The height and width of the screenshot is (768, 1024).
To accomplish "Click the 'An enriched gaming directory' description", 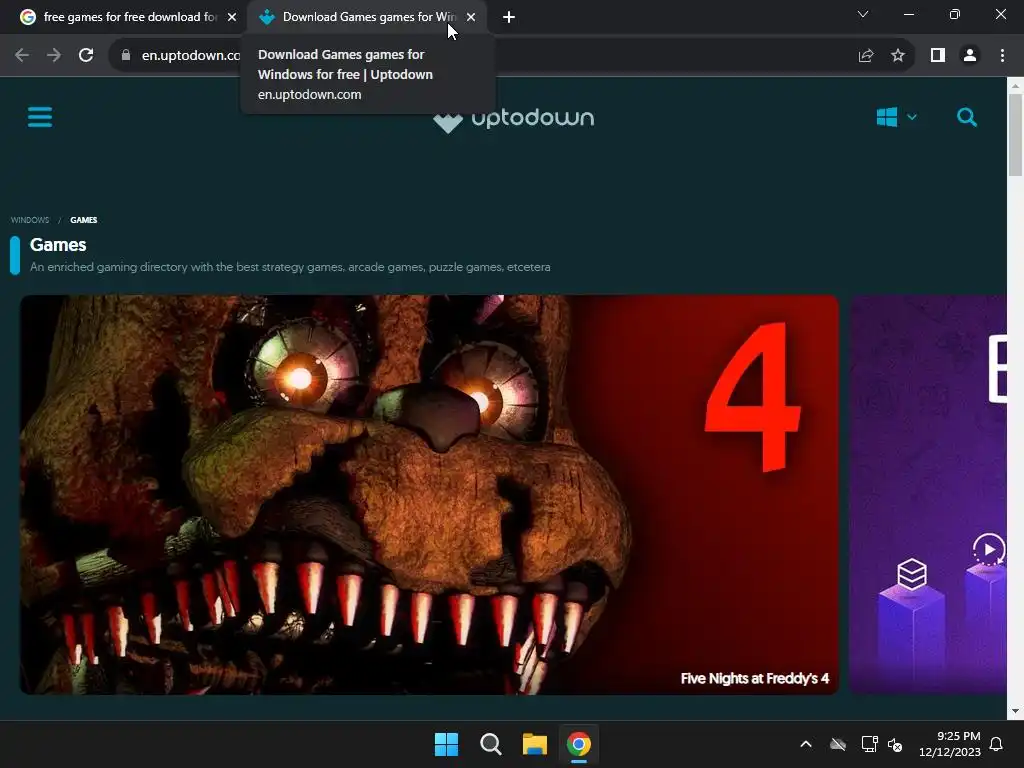I will [x=290, y=267].
